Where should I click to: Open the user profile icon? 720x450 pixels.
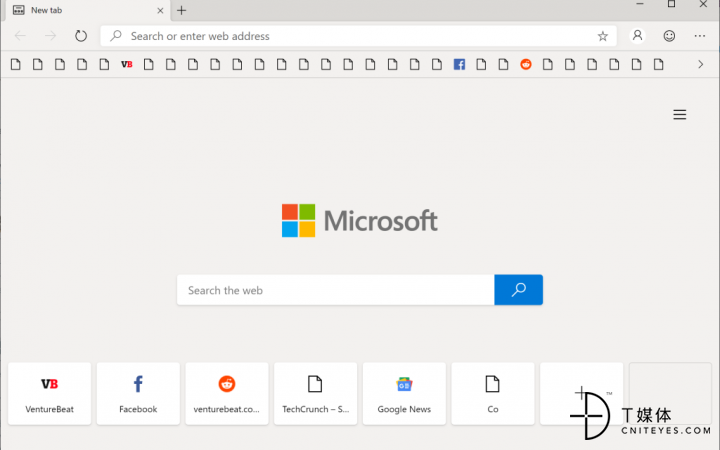(637, 35)
